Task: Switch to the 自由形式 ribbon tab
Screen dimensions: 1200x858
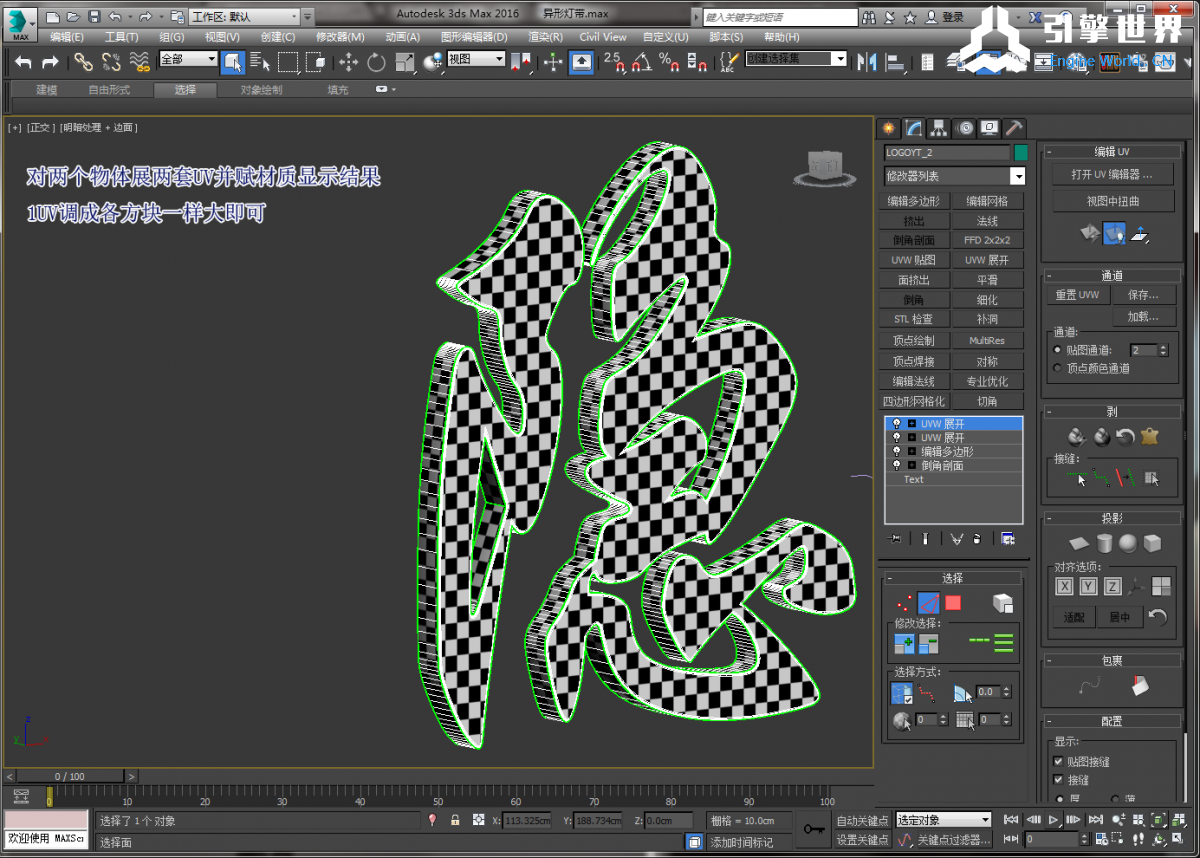Action: click(109, 90)
